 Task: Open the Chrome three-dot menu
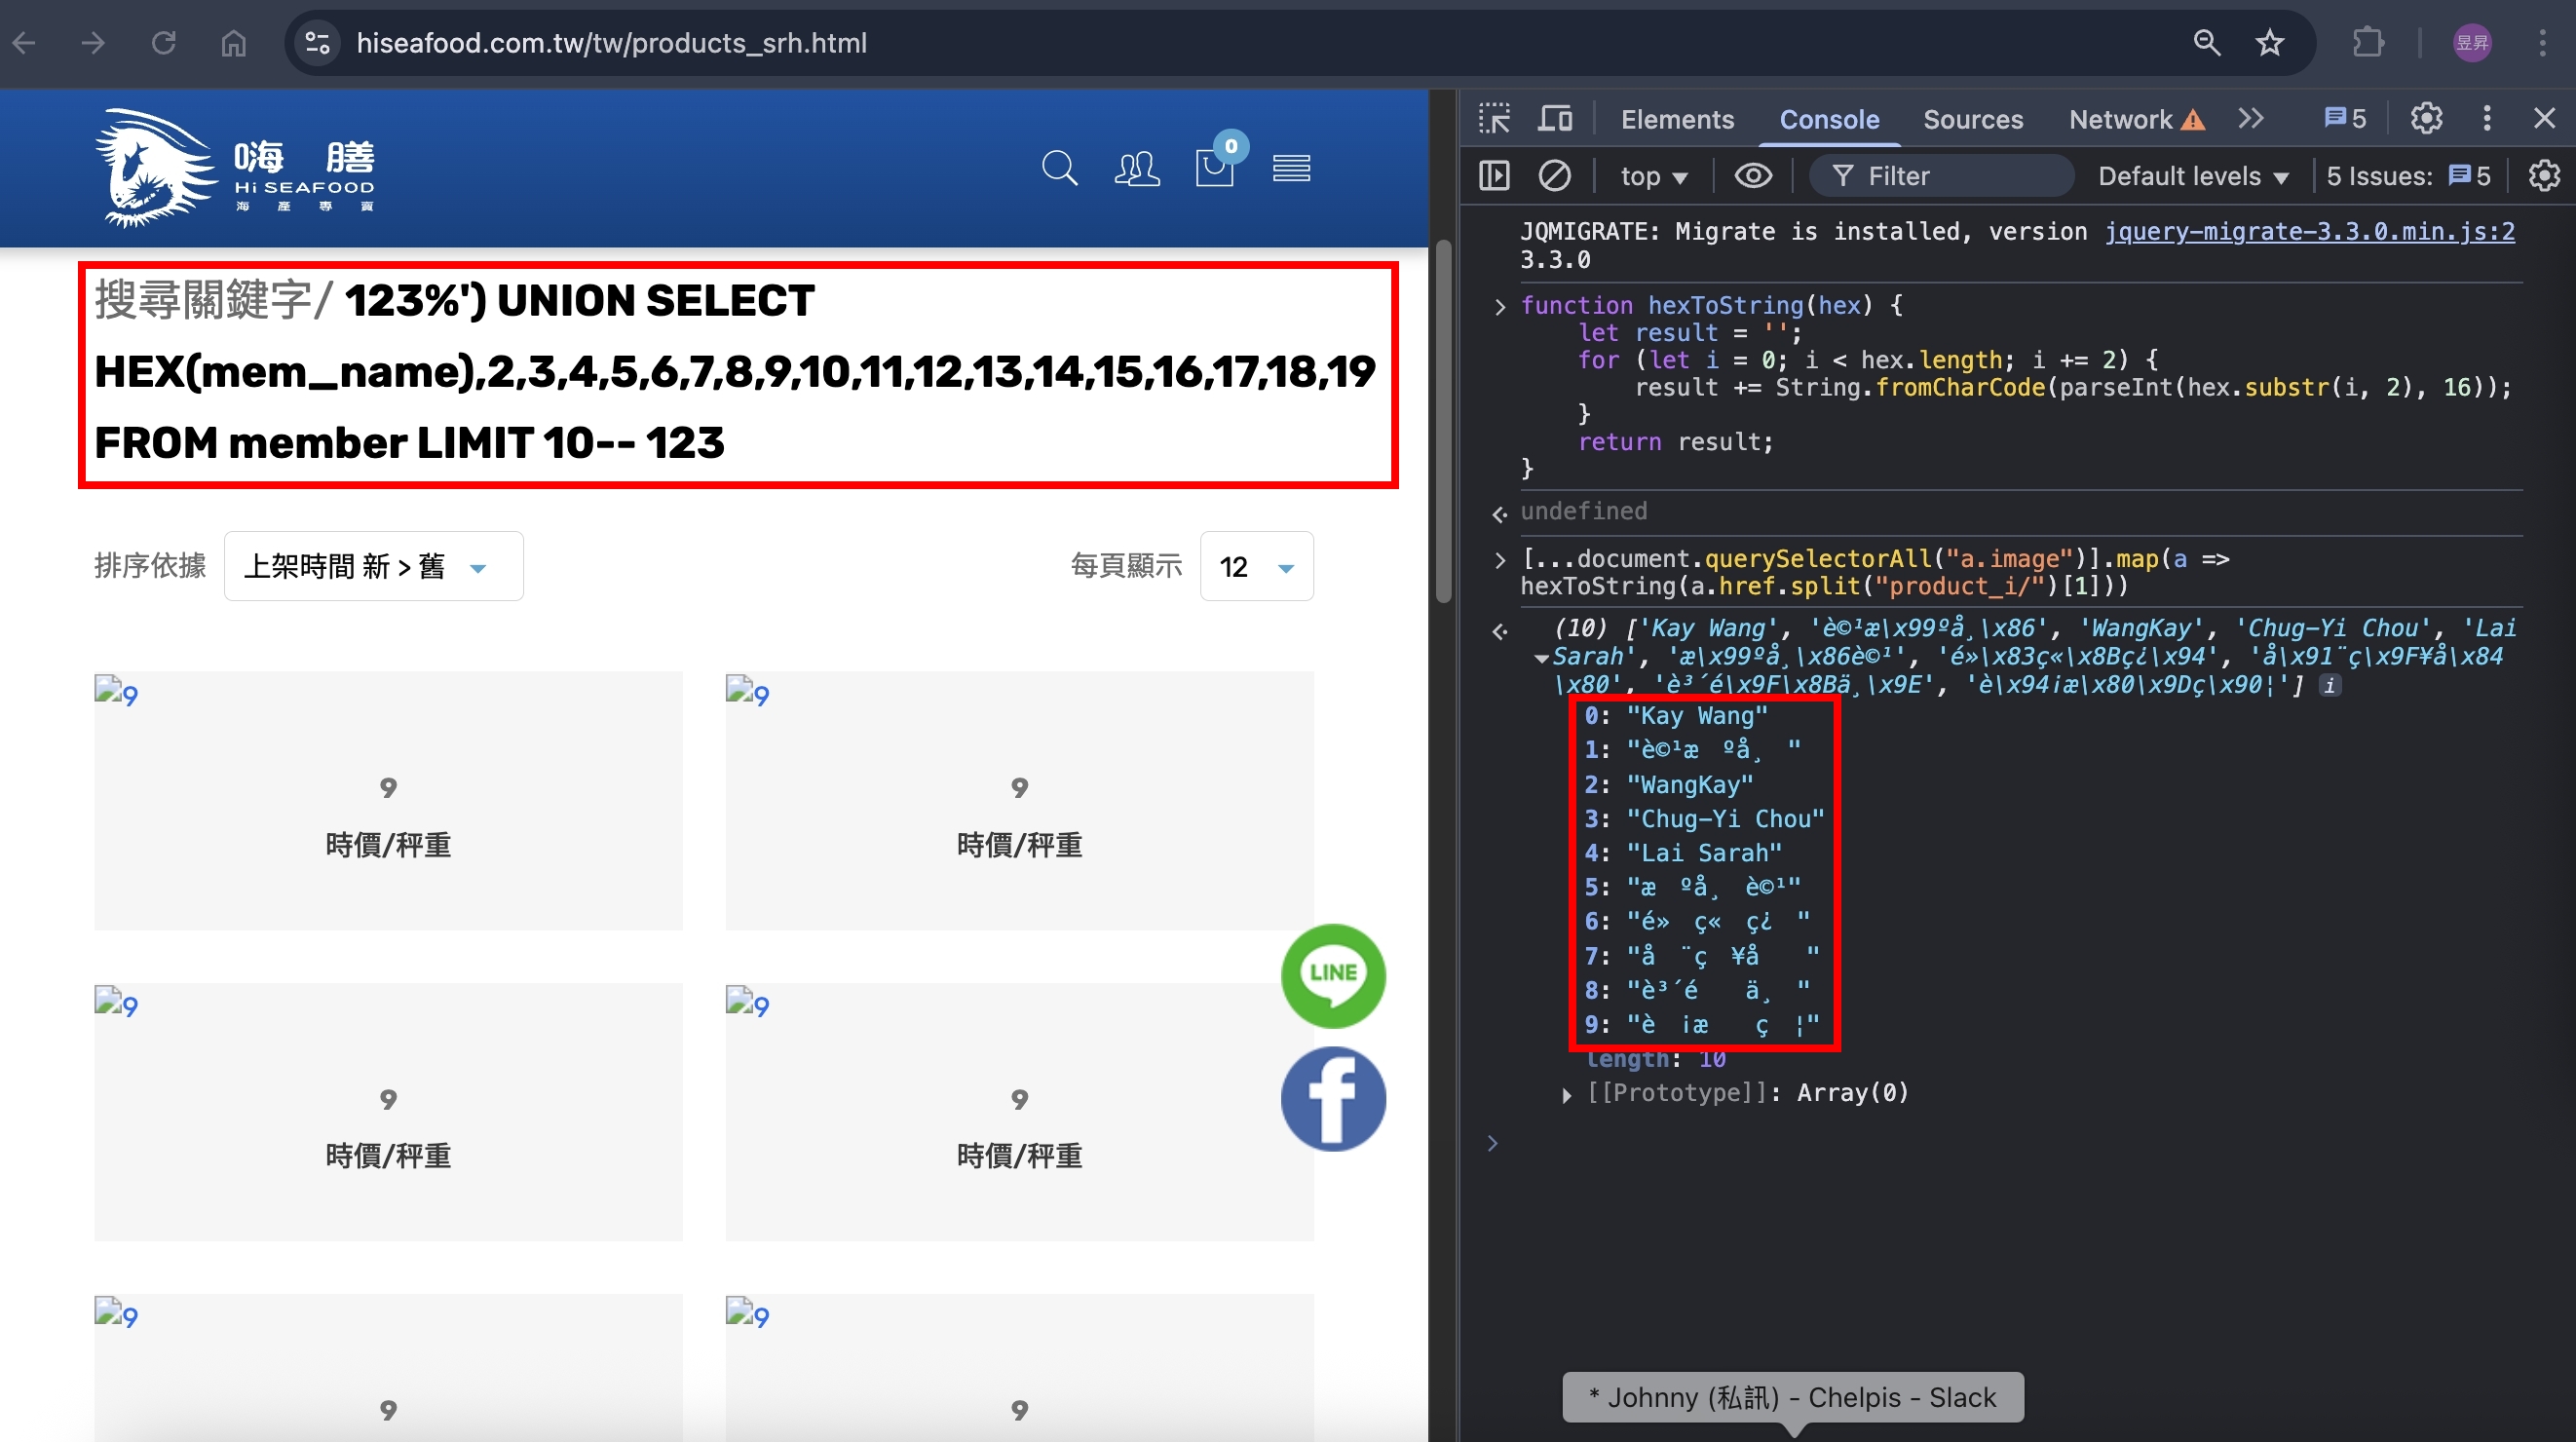tap(2543, 43)
